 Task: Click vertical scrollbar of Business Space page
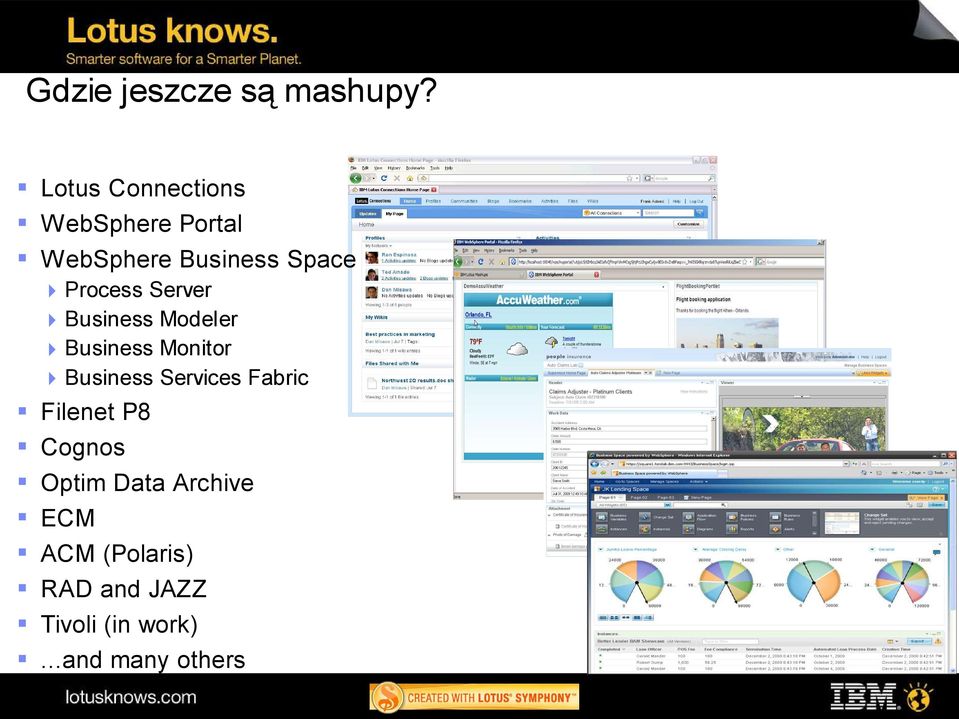(953, 575)
